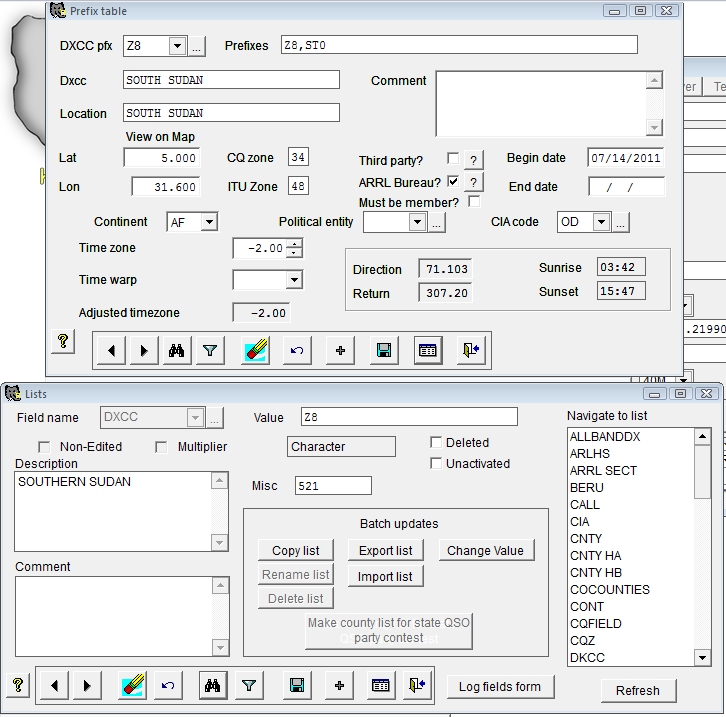Open help in Lists window

point(18,685)
